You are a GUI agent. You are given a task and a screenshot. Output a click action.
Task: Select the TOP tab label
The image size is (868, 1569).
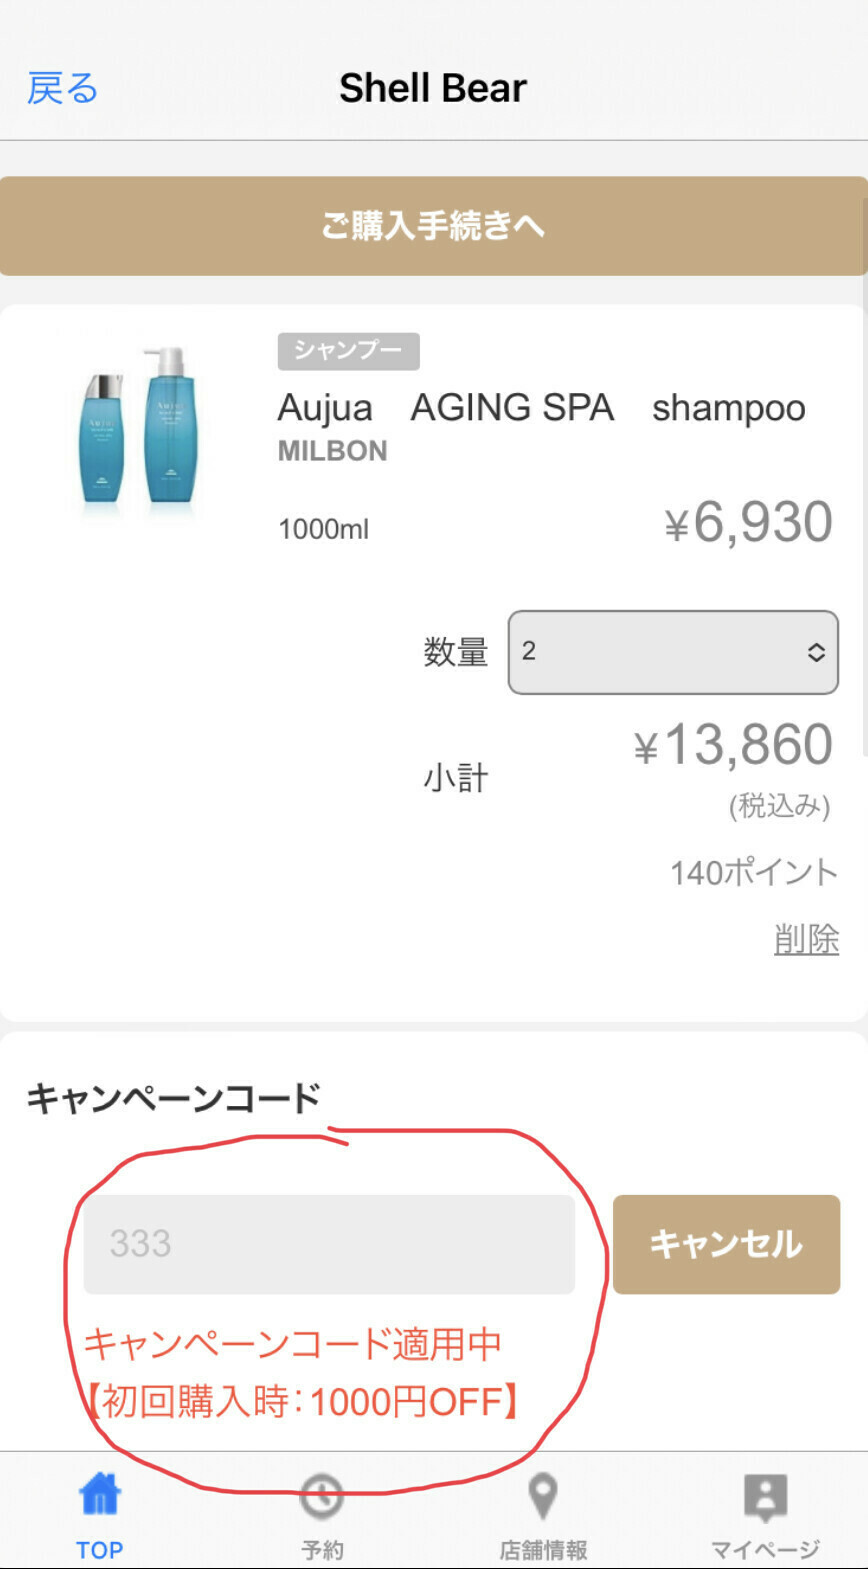coord(99,1550)
